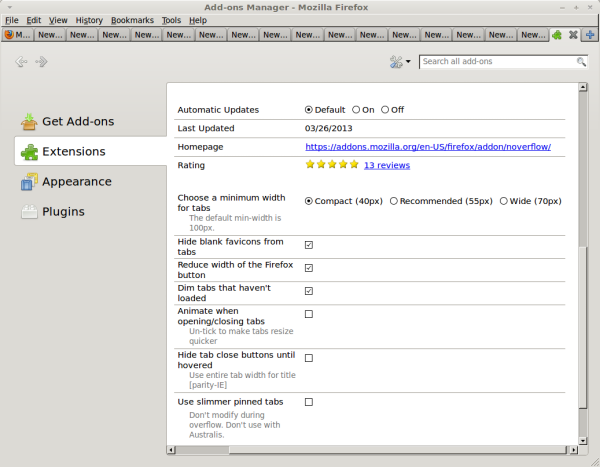Screen dimensions: 600x467
Task: Click the five-star rating icons
Action: click(332, 165)
